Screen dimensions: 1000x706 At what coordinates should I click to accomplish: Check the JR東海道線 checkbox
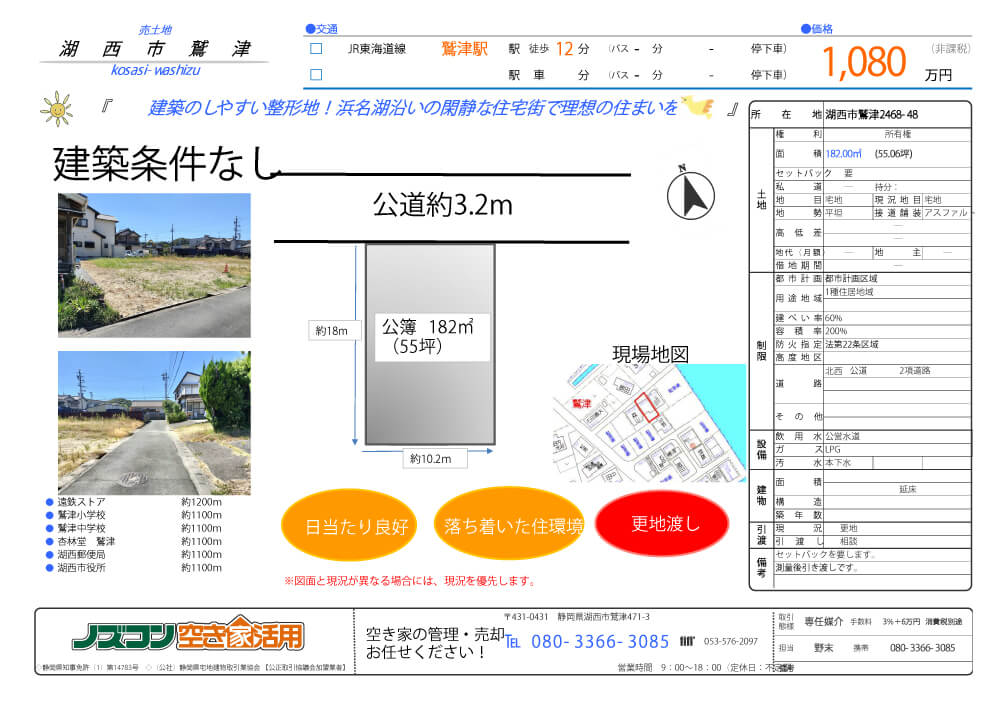(x=316, y=48)
